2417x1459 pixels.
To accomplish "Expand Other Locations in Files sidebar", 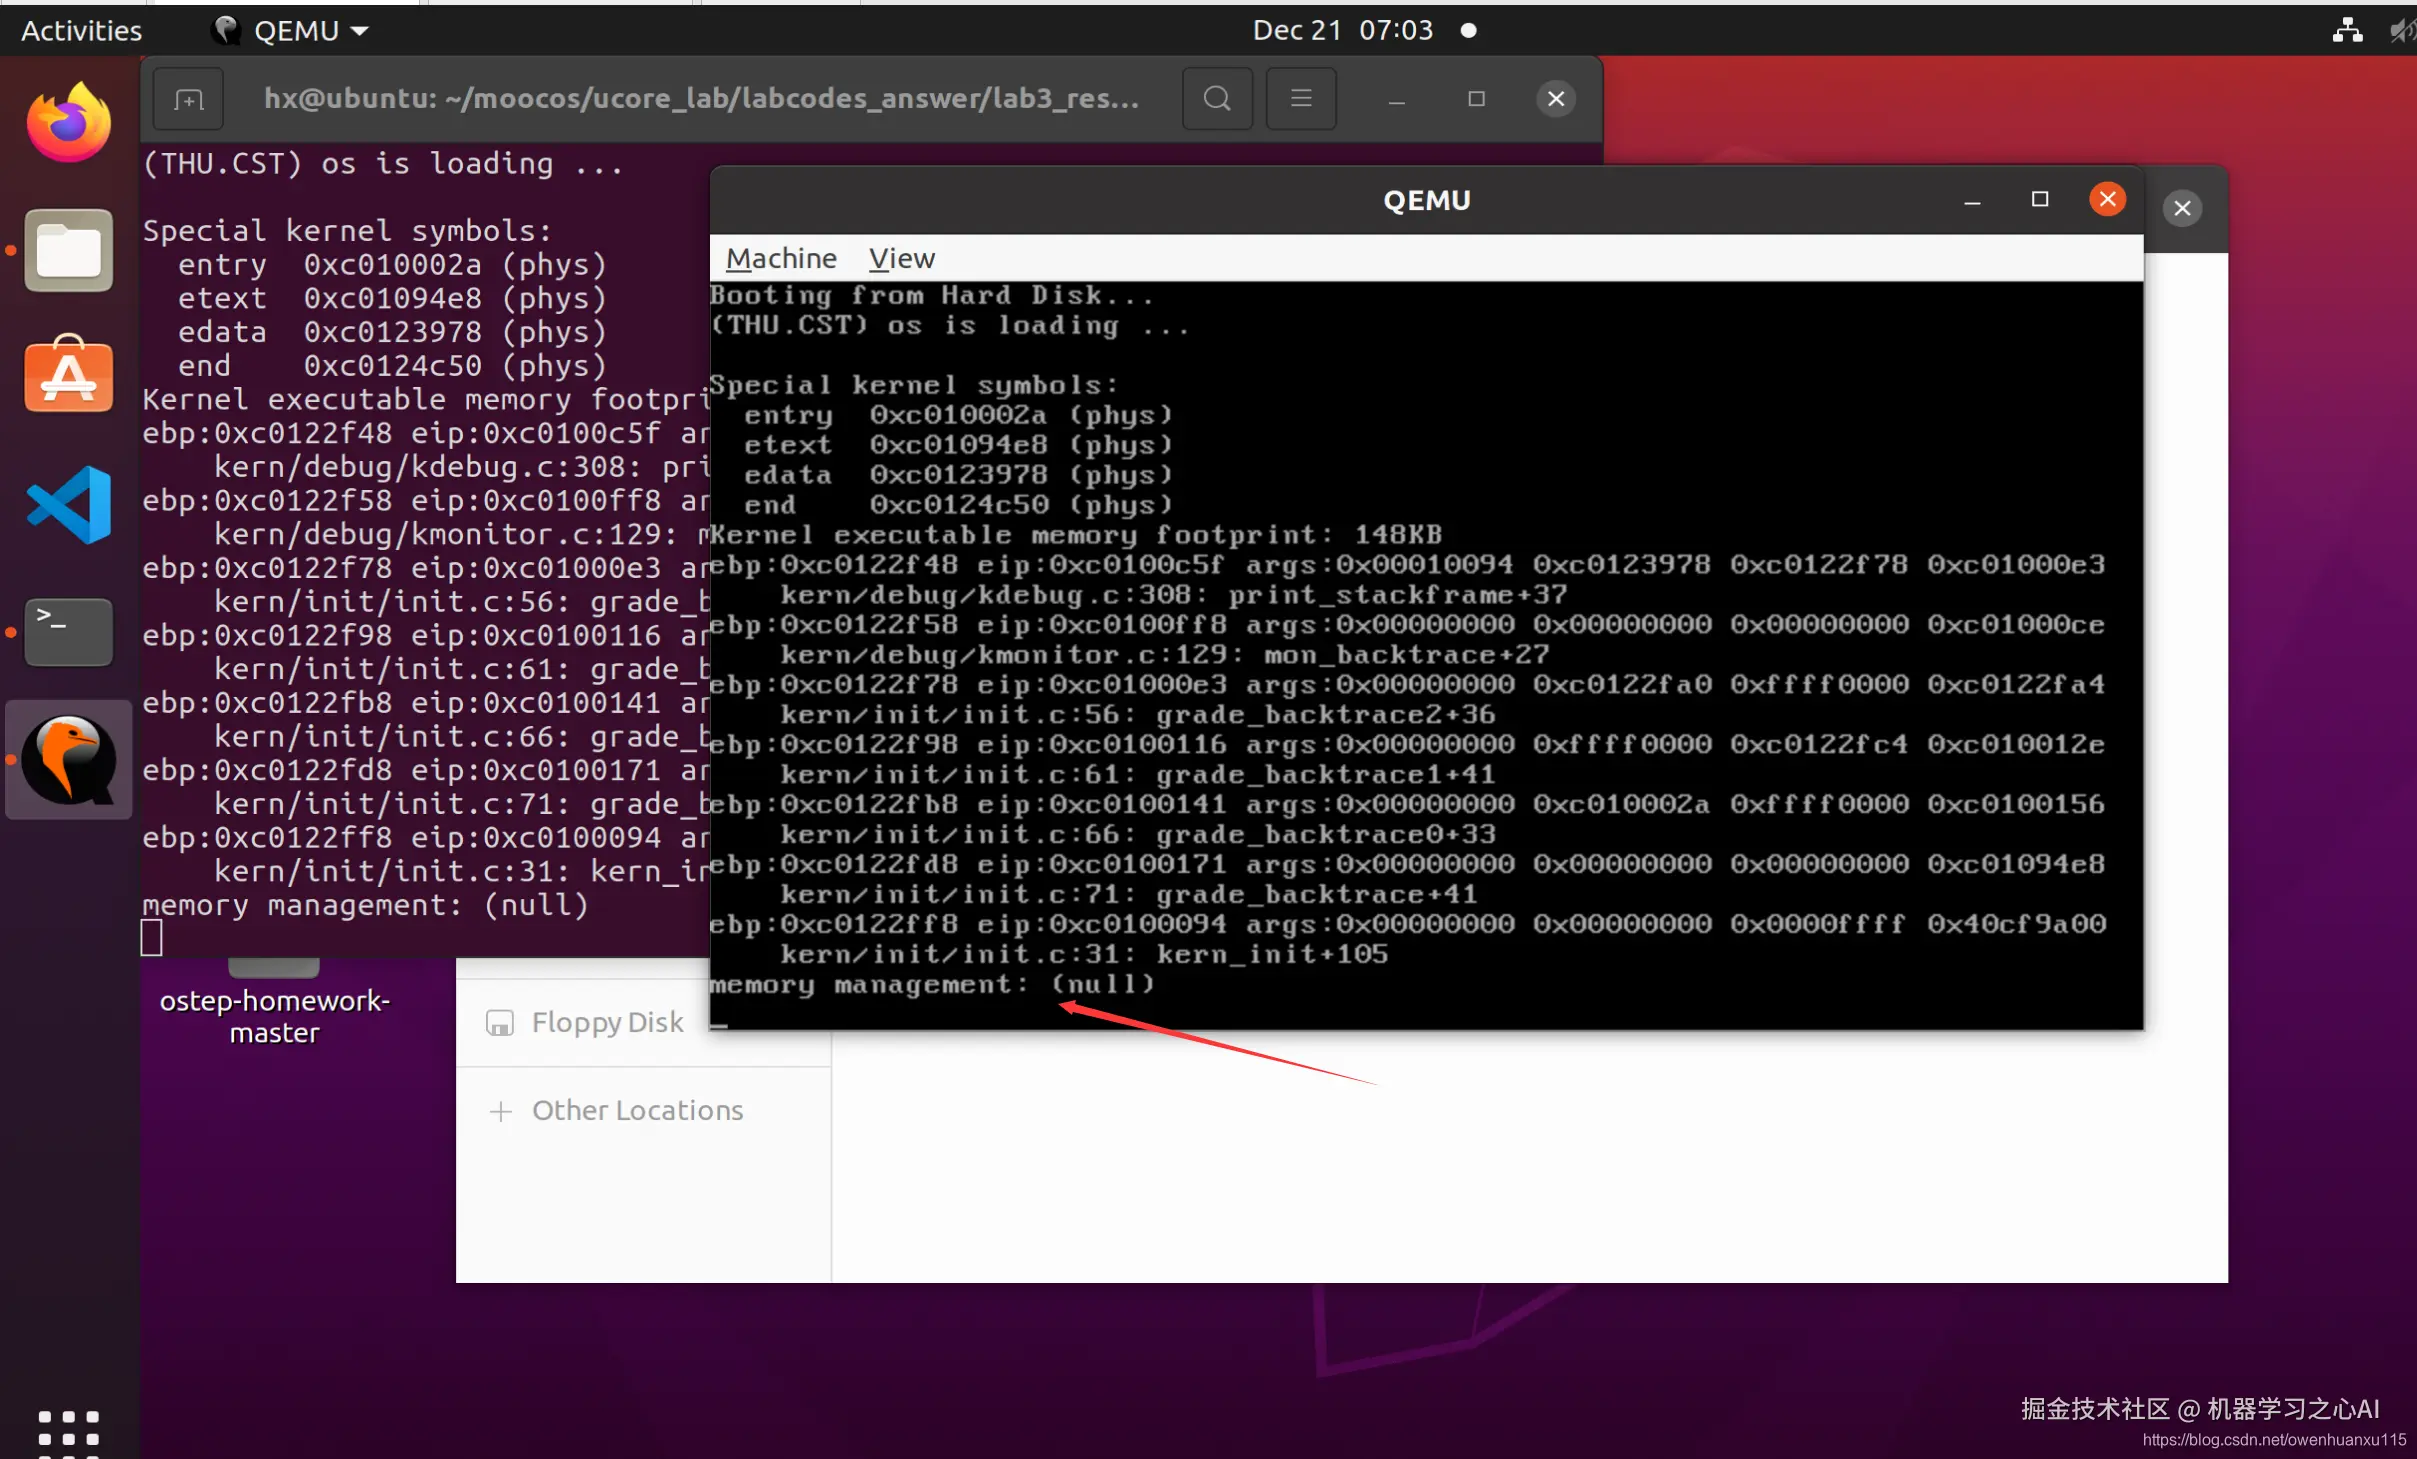I will [x=637, y=1110].
